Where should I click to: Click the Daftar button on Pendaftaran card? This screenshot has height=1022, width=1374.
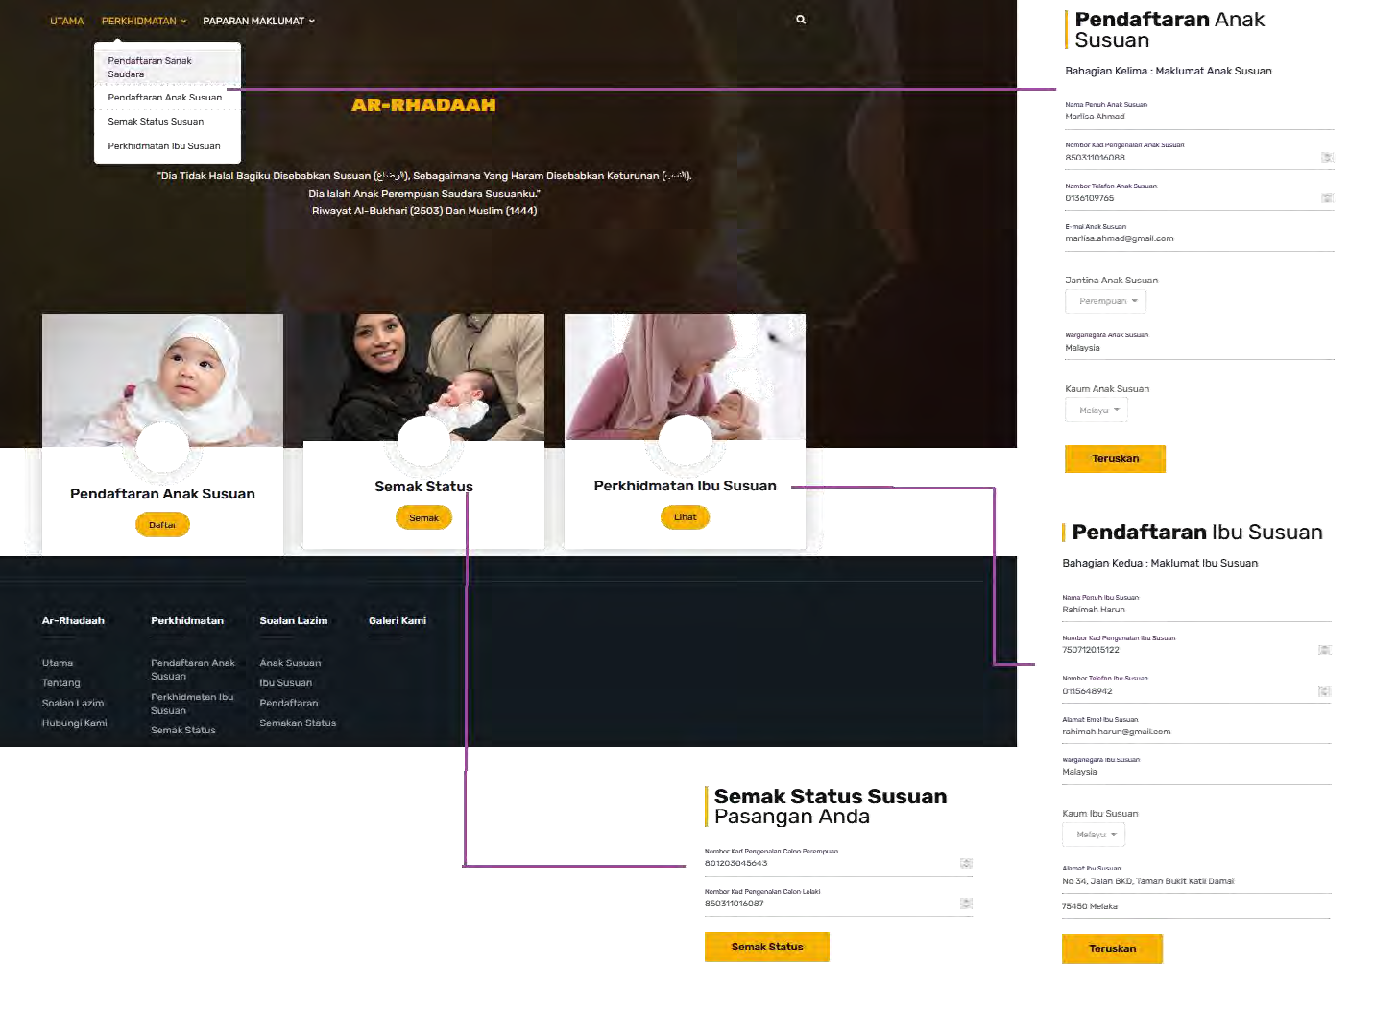162,525
